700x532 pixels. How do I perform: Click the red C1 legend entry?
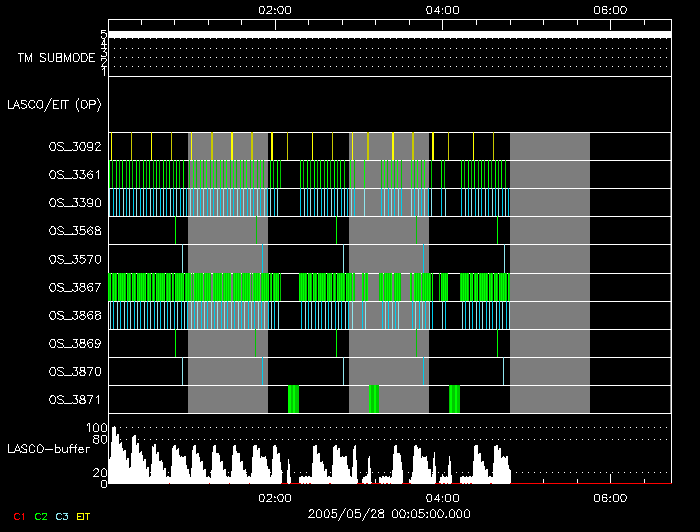19,517
